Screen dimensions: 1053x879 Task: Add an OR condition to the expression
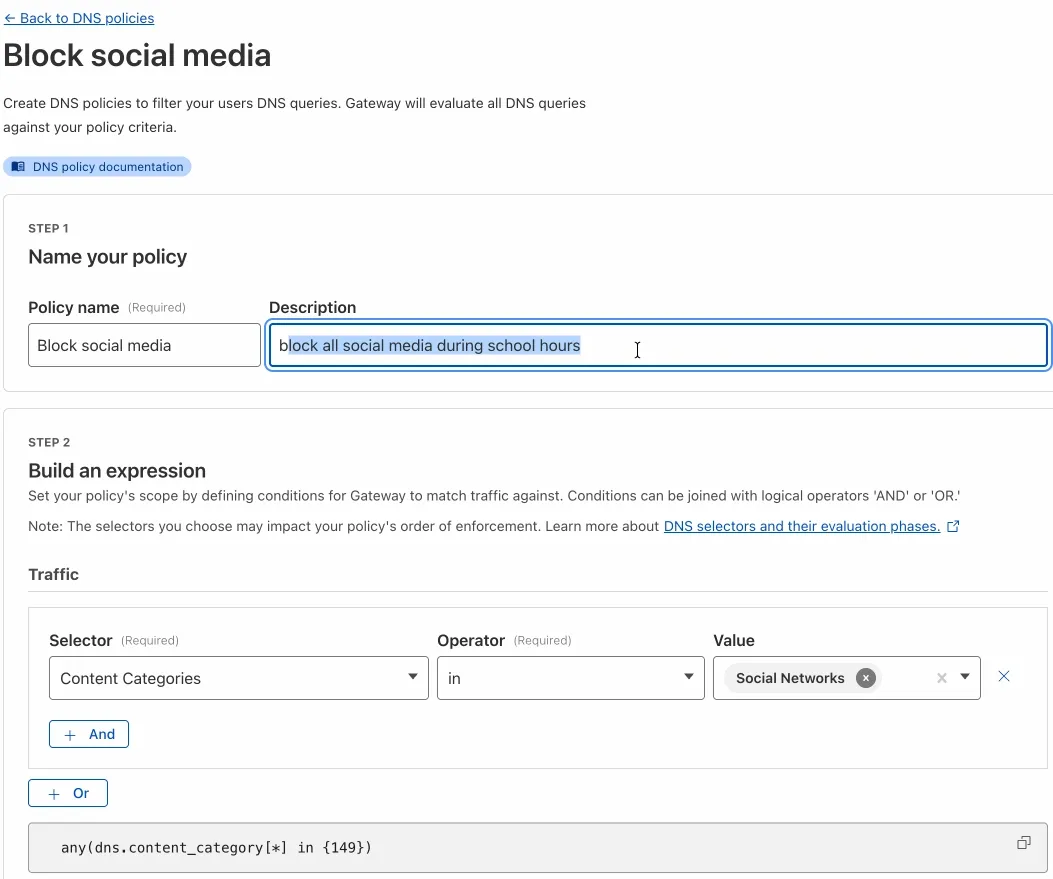[x=67, y=792]
